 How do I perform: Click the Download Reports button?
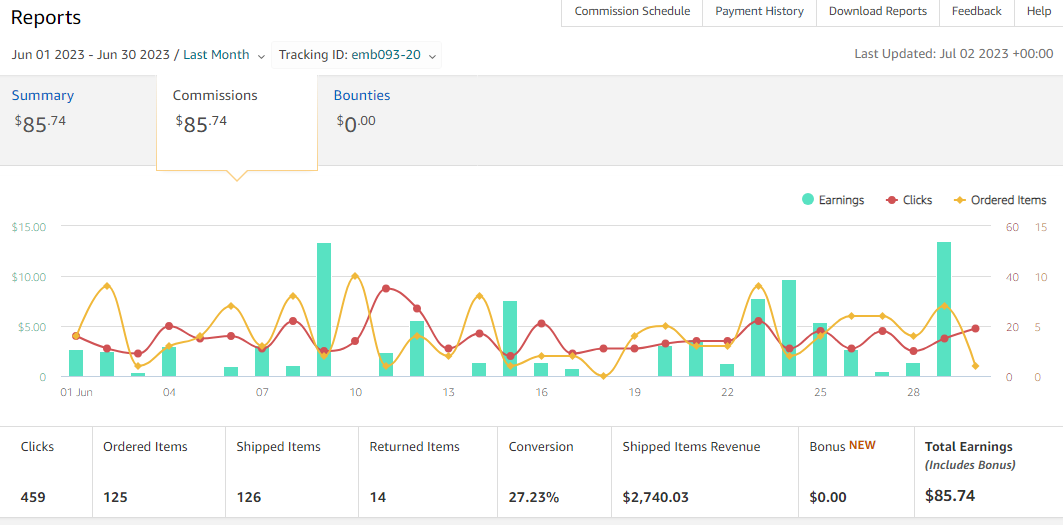pyautogui.click(x=878, y=12)
